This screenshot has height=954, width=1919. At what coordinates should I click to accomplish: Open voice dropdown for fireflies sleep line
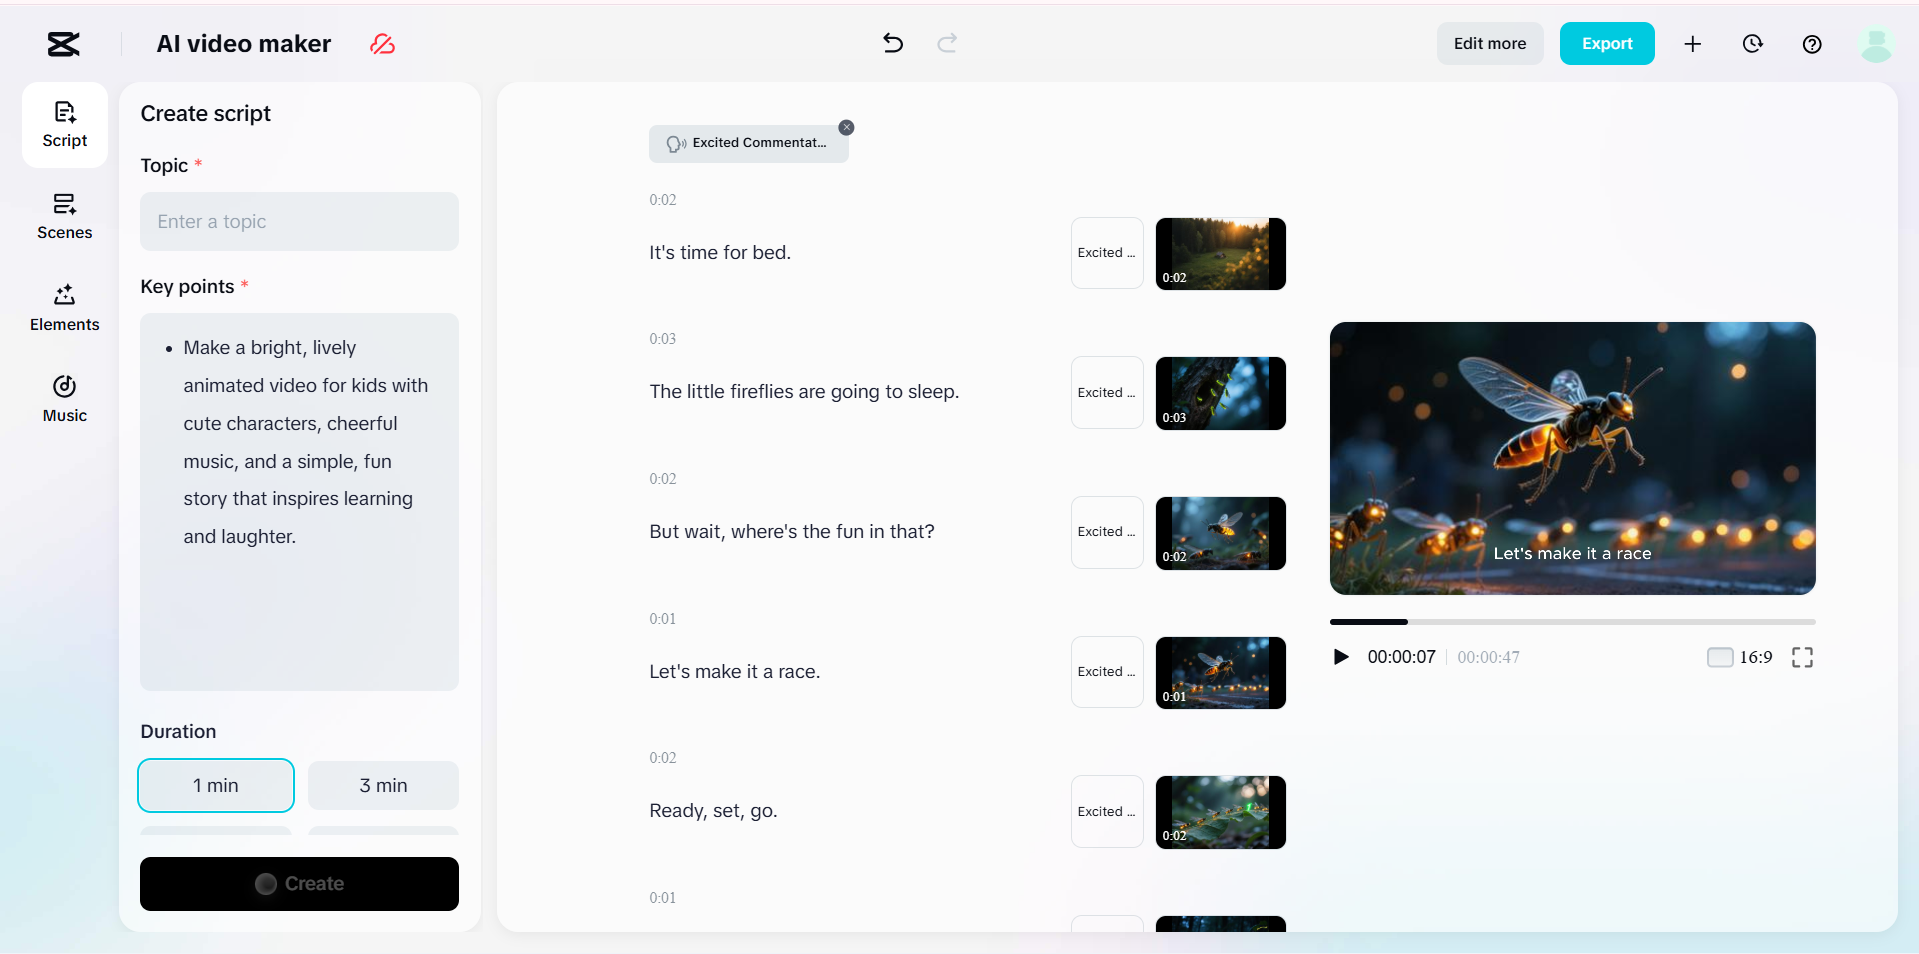point(1107,393)
